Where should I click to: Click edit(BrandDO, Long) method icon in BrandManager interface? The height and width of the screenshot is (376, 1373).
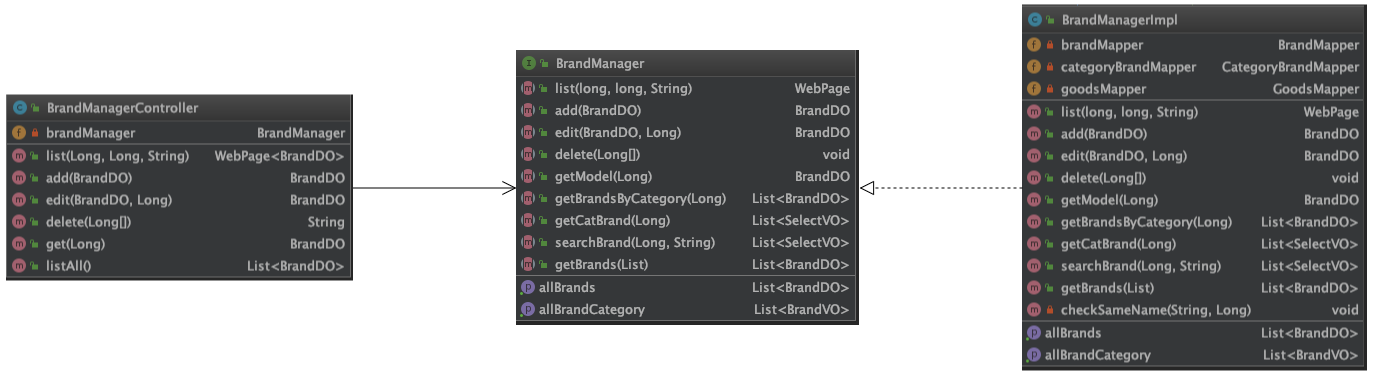(x=529, y=133)
